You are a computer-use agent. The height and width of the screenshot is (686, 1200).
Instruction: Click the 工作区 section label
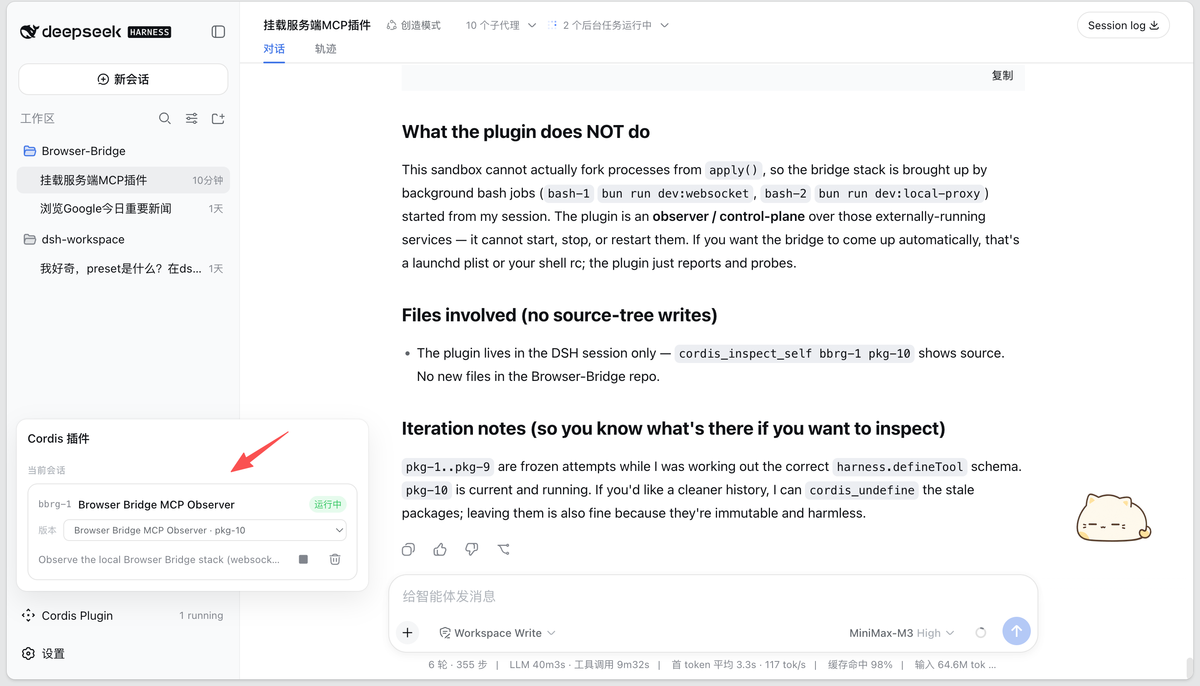[x=37, y=118]
